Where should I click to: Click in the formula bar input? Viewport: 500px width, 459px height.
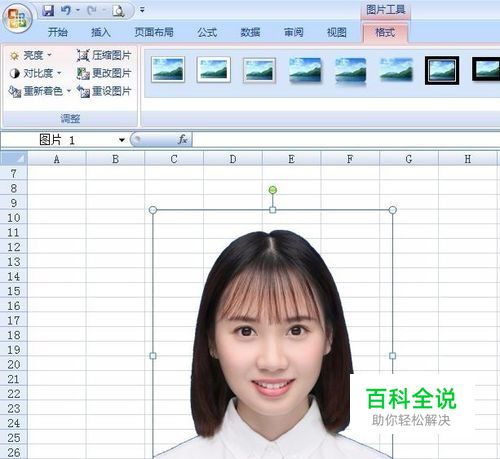click(346, 140)
